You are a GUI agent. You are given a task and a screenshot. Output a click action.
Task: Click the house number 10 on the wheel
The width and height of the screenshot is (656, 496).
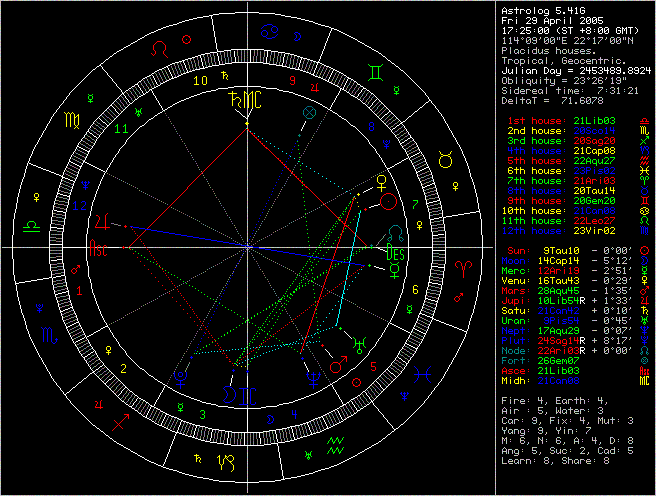tap(201, 80)
